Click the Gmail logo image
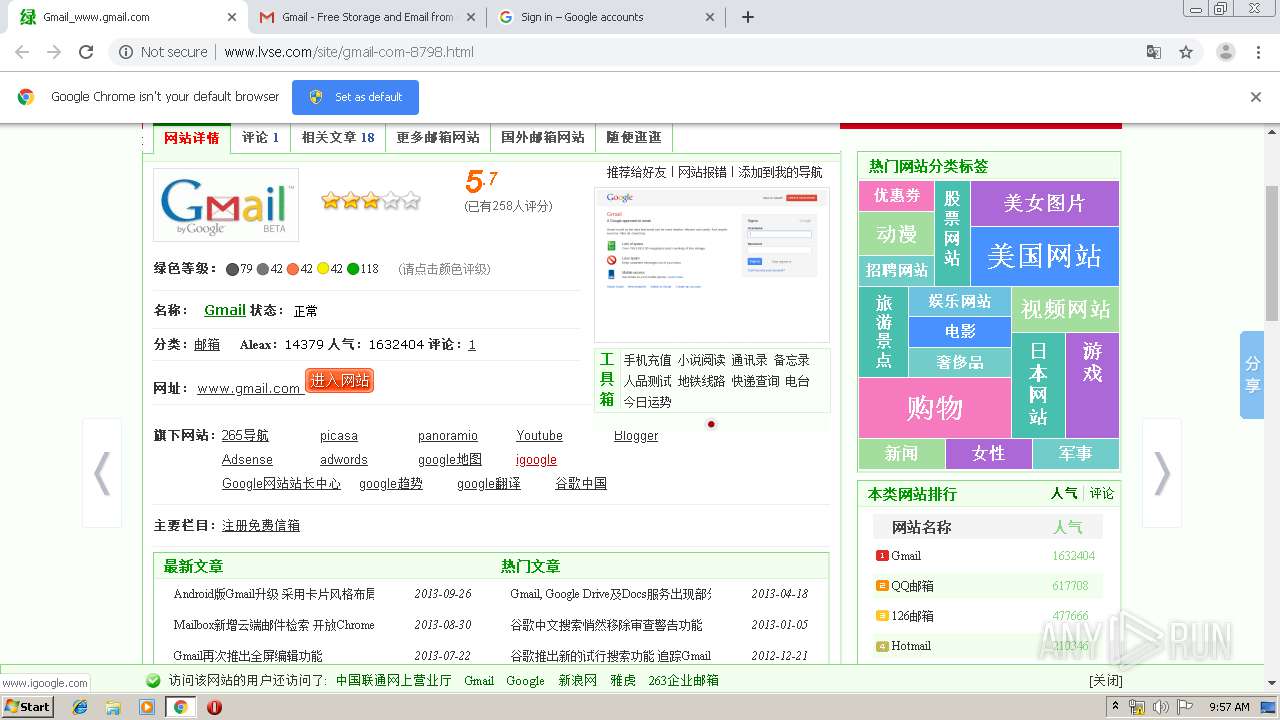This screenshot has width=1280, height=720. [x=226, y=205]
